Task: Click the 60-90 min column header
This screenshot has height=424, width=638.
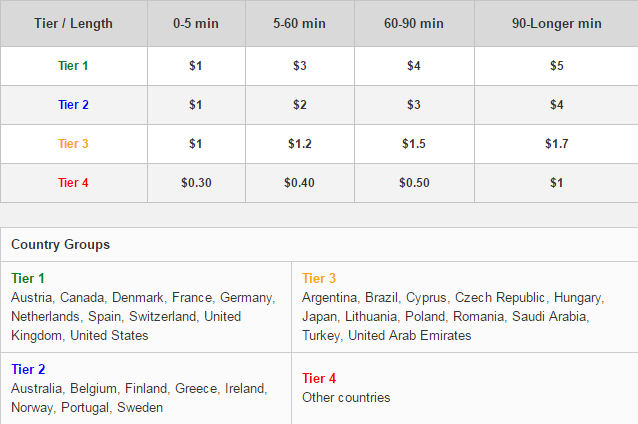Action: coord(414,24)
